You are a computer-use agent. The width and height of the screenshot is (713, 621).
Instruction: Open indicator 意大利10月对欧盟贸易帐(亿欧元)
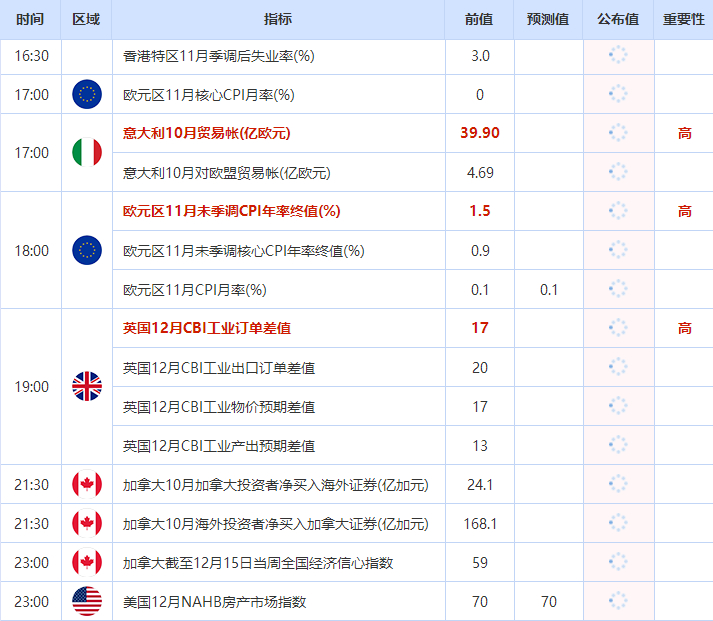coord(226,173)
